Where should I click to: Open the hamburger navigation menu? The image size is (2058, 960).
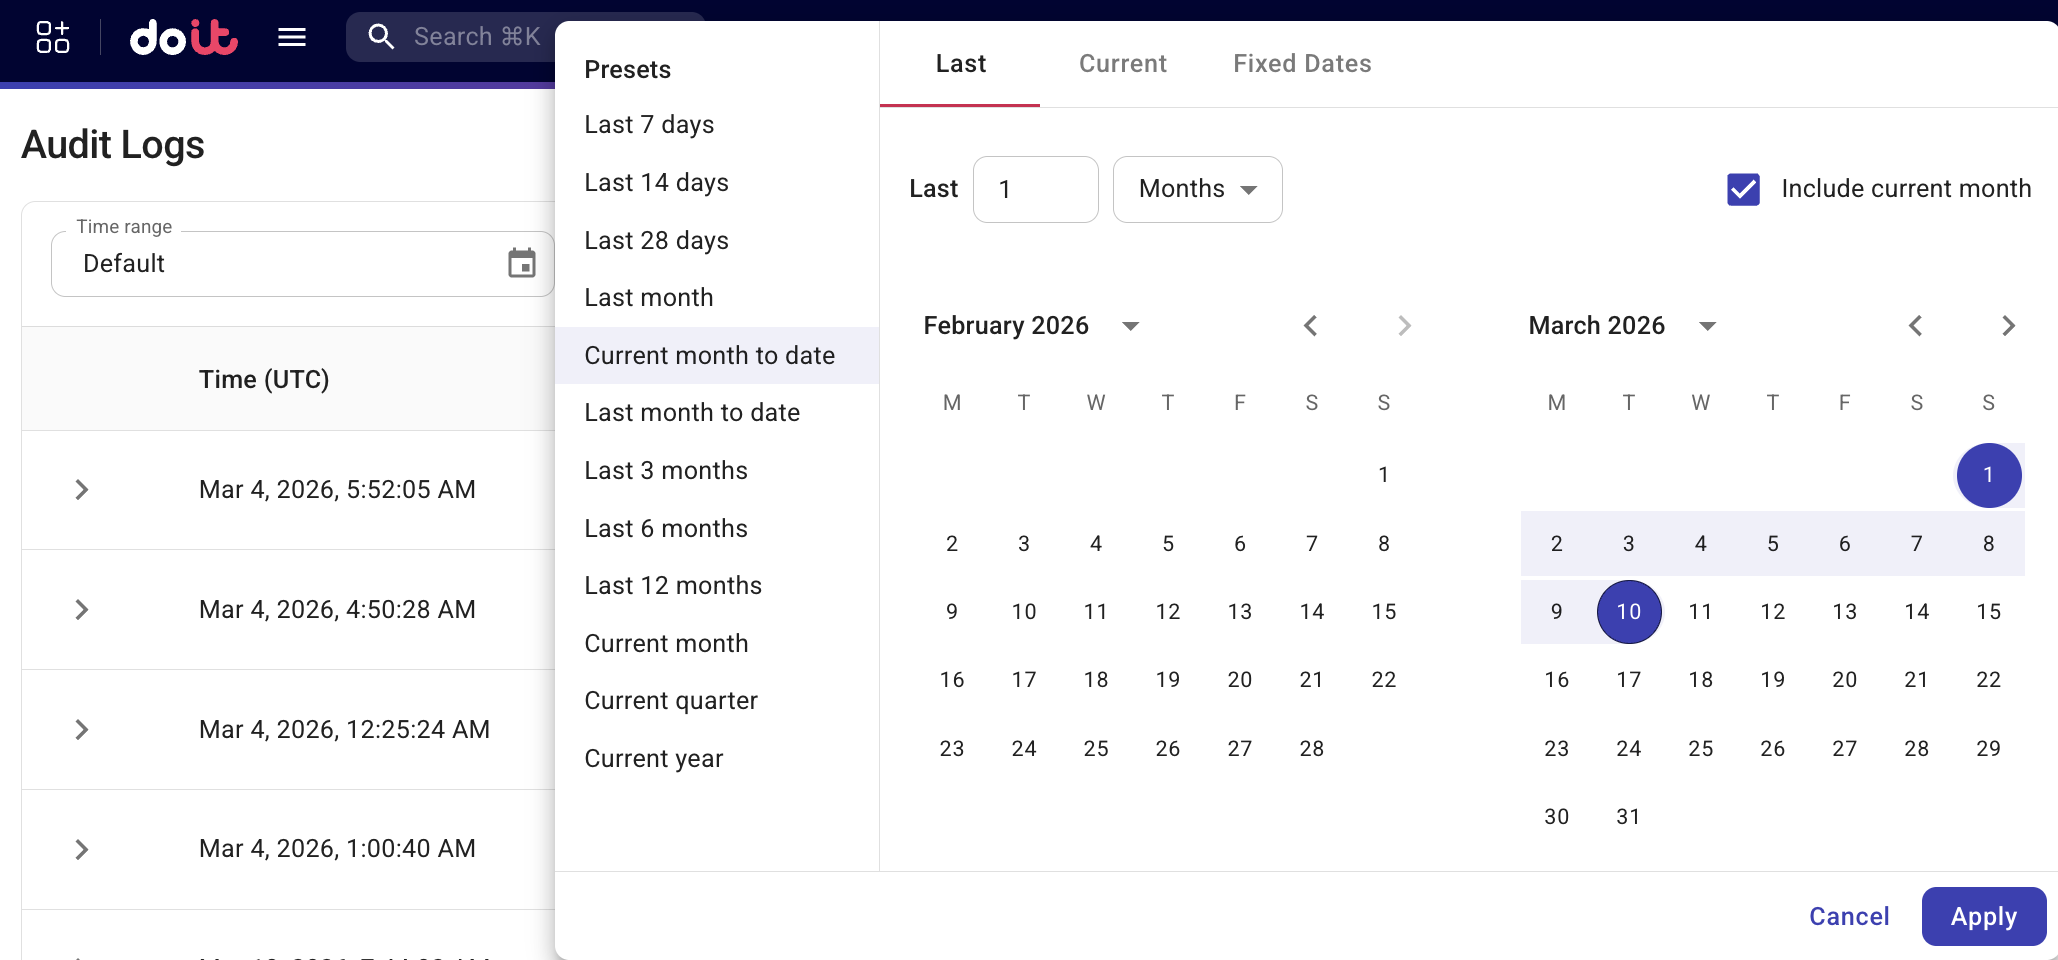[291, 38]
